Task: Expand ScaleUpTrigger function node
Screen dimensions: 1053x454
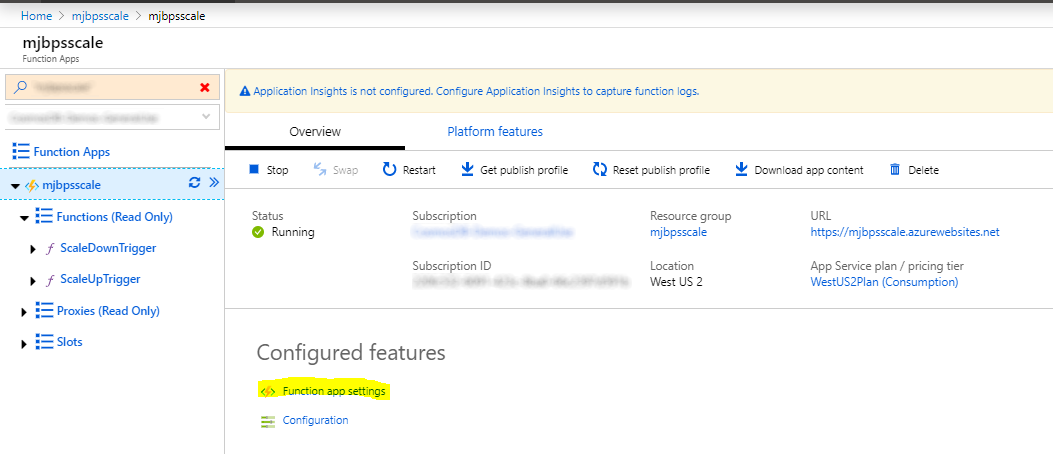Action: coord(33,280)
